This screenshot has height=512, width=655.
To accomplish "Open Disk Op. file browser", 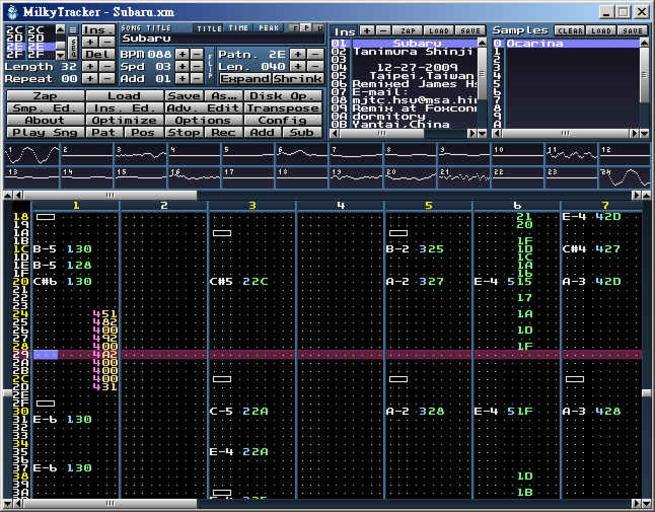I will point(282,96).
